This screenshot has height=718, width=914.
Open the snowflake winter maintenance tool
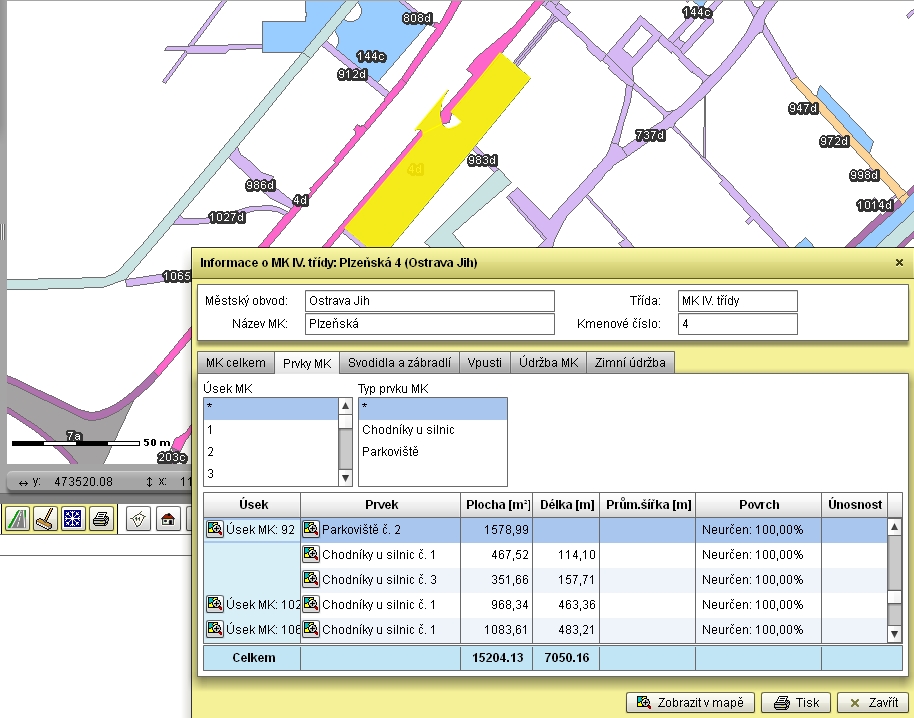[x=72, y=518]
